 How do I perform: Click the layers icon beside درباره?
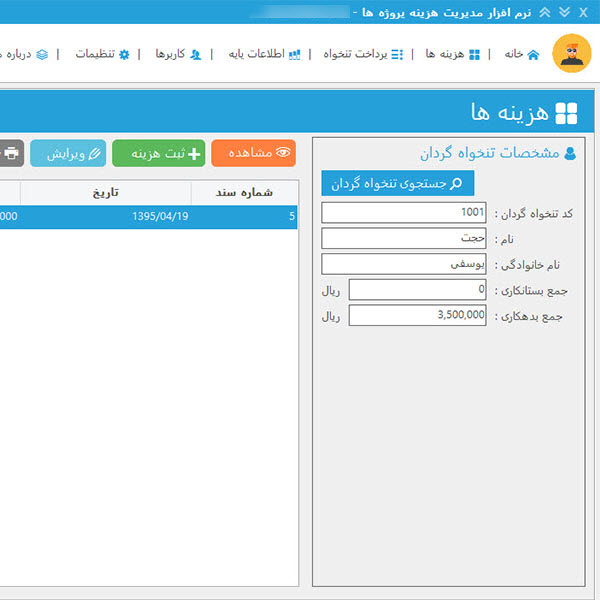pyautogui.click(x=41, y=54)
